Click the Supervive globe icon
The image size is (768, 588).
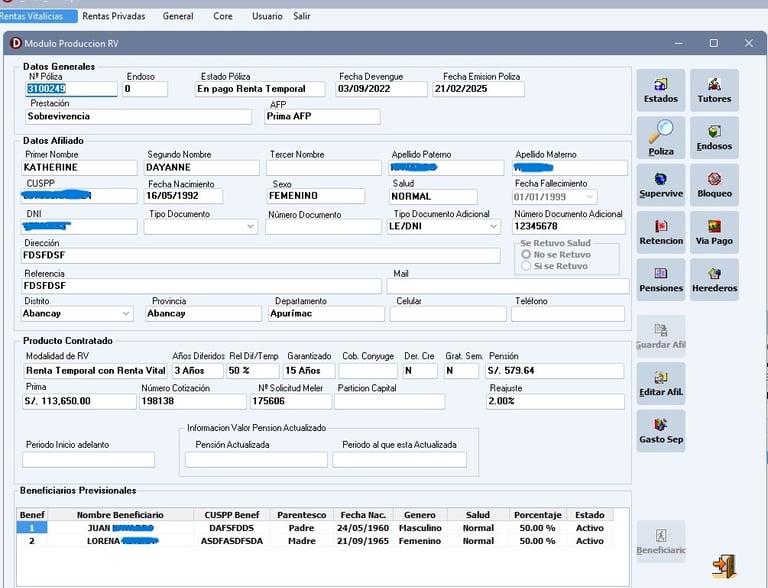(660, 185)
